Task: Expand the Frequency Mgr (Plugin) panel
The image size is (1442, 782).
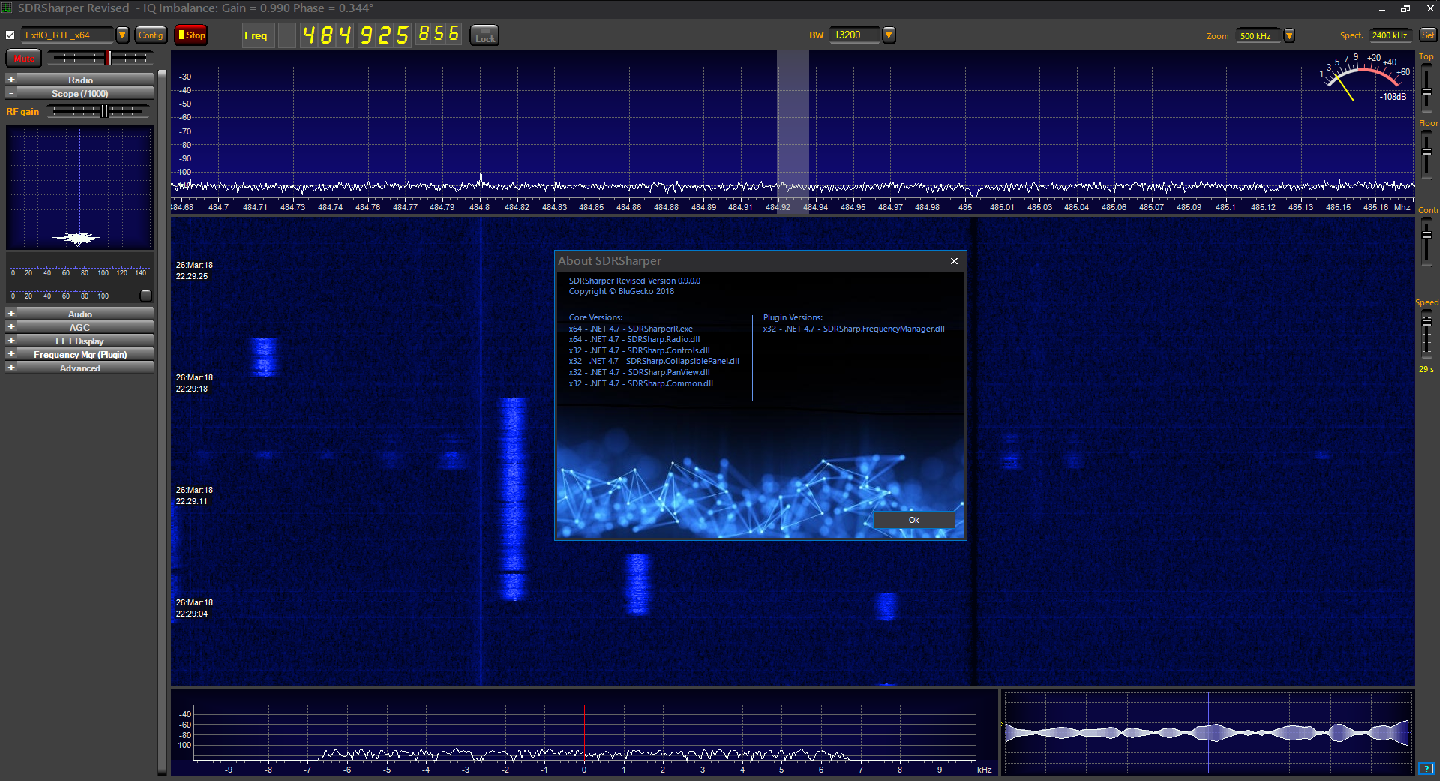Action: (80, 354)
